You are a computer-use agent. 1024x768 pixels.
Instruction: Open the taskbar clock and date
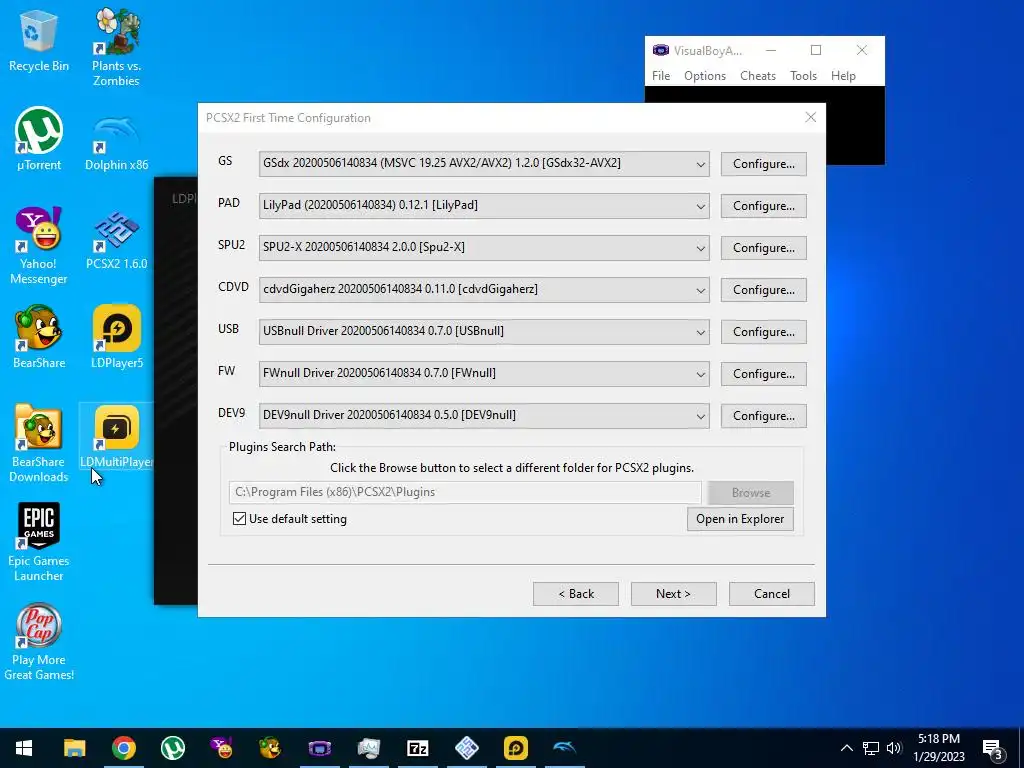(x=938, y=748)
